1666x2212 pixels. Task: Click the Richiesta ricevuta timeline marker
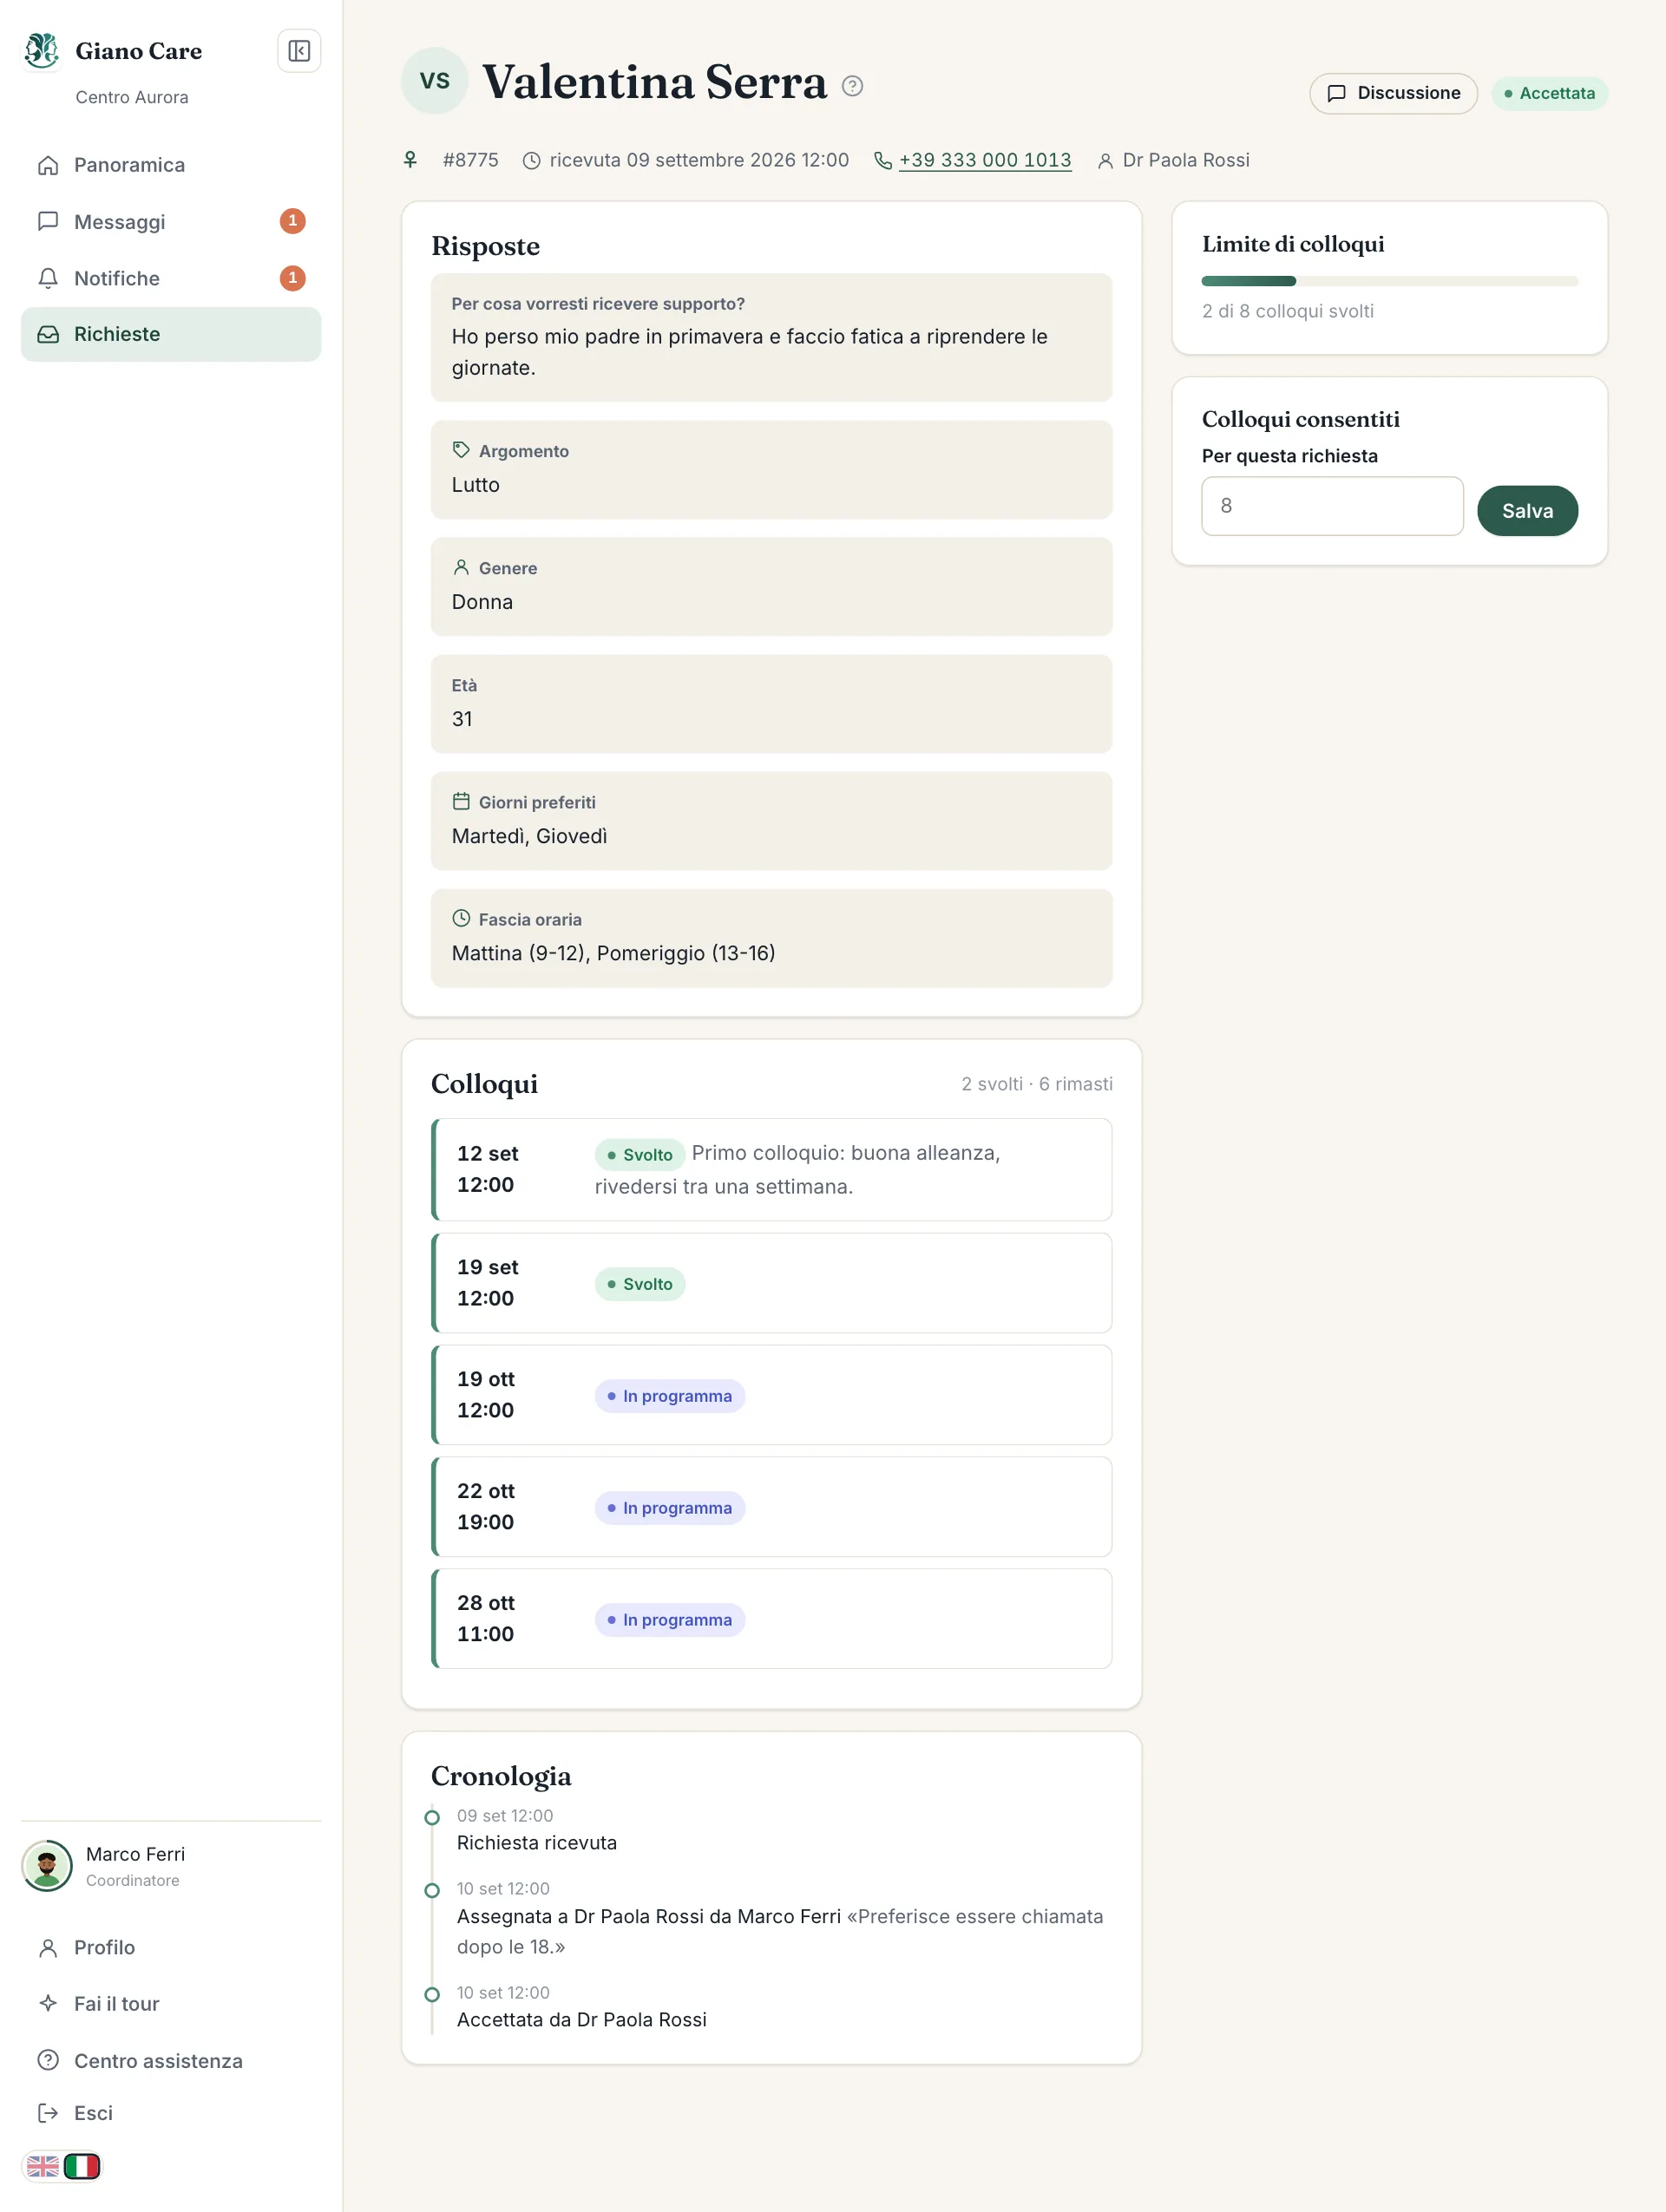coord(432,1818)
